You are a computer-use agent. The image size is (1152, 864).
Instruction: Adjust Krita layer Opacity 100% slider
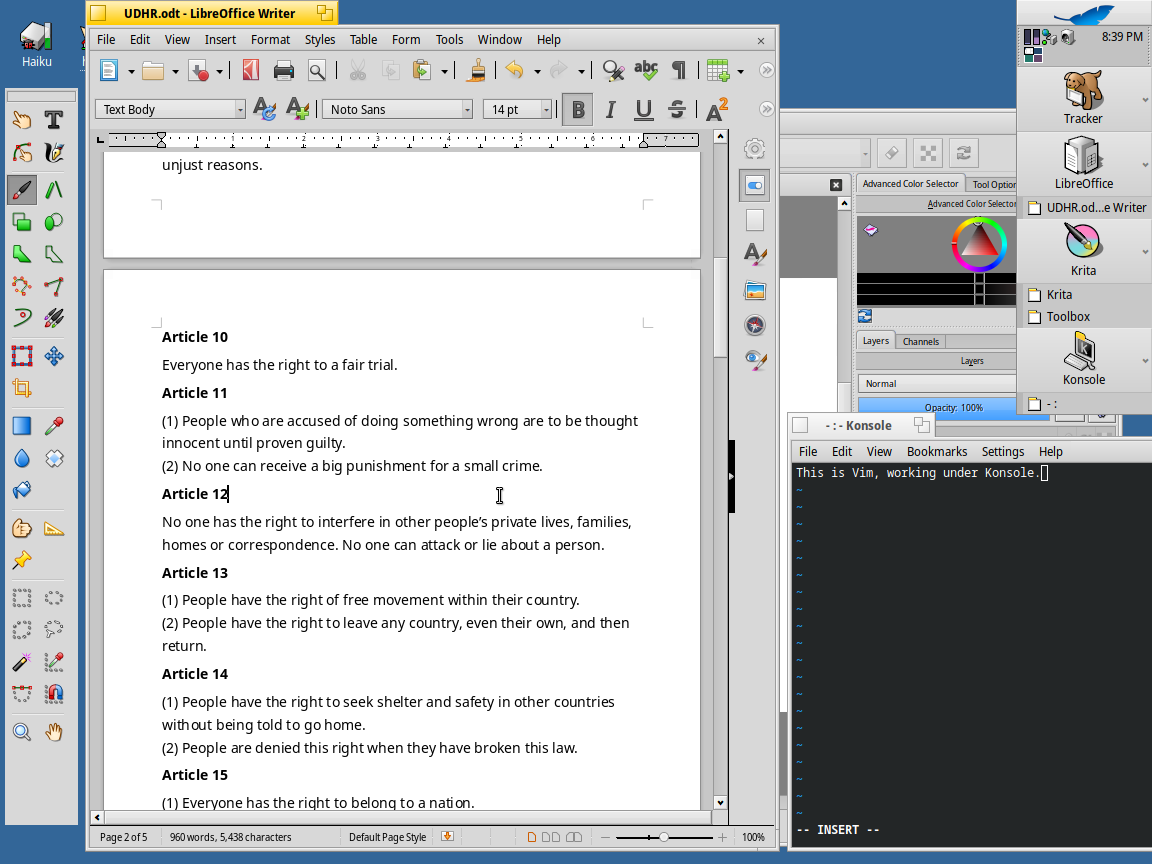pos(937,407)
